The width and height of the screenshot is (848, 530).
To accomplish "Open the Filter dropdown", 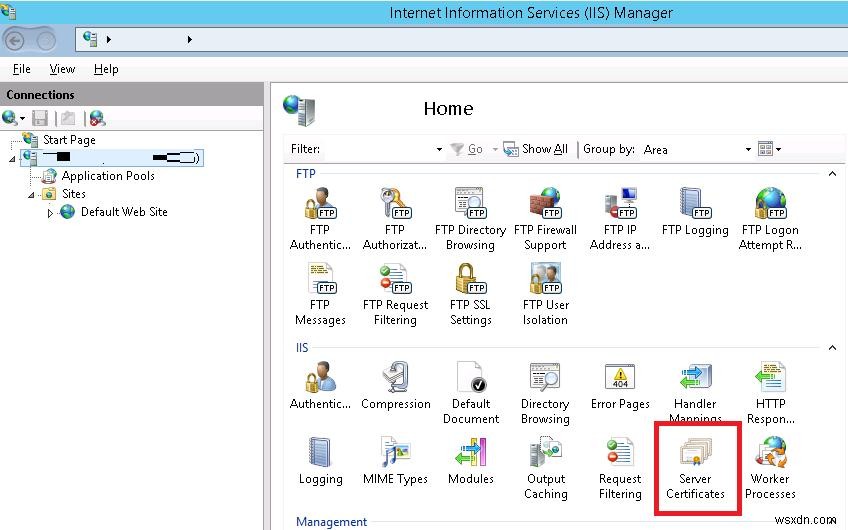I will pyautogui.click(x=439, y=149).
